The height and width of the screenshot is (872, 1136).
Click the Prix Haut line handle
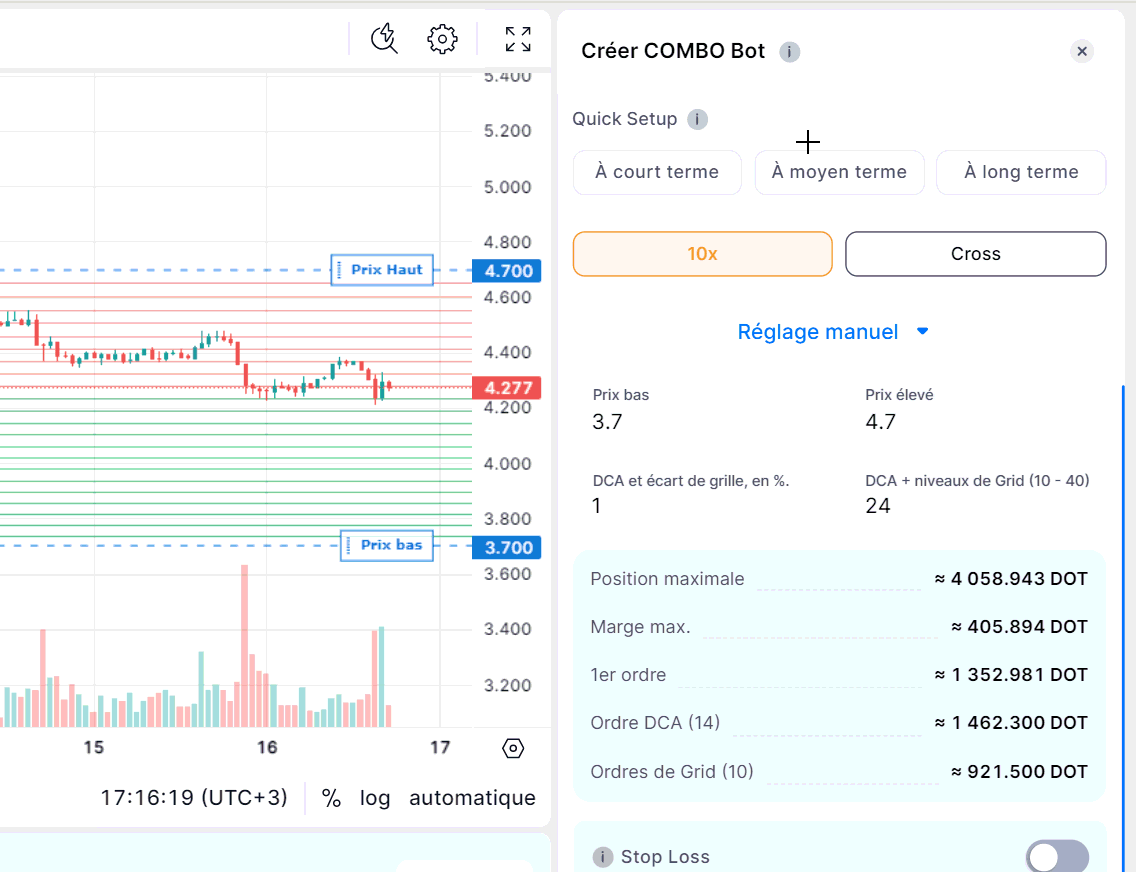tap(381, 270)
